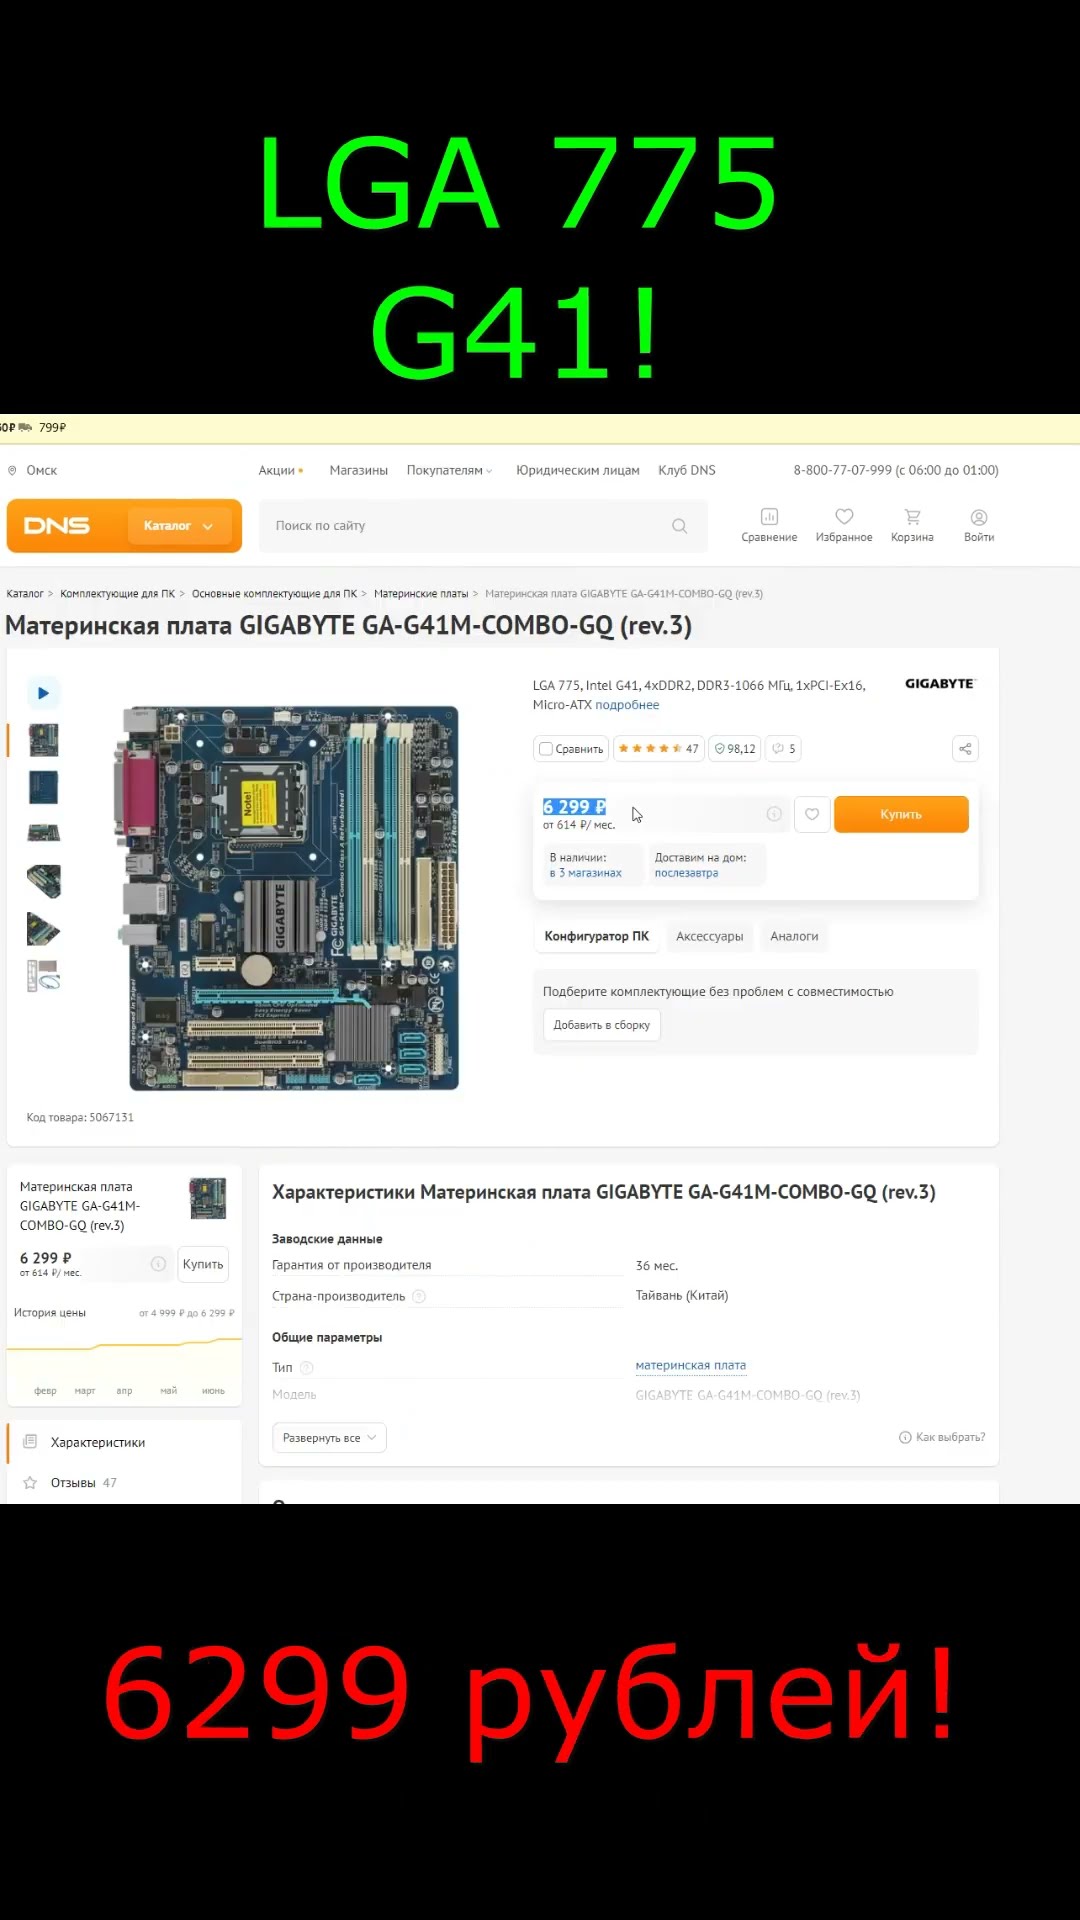Open Избранное favorites heart in header
Viewport: 1080px width, 1920px height.
coord(844,525)
